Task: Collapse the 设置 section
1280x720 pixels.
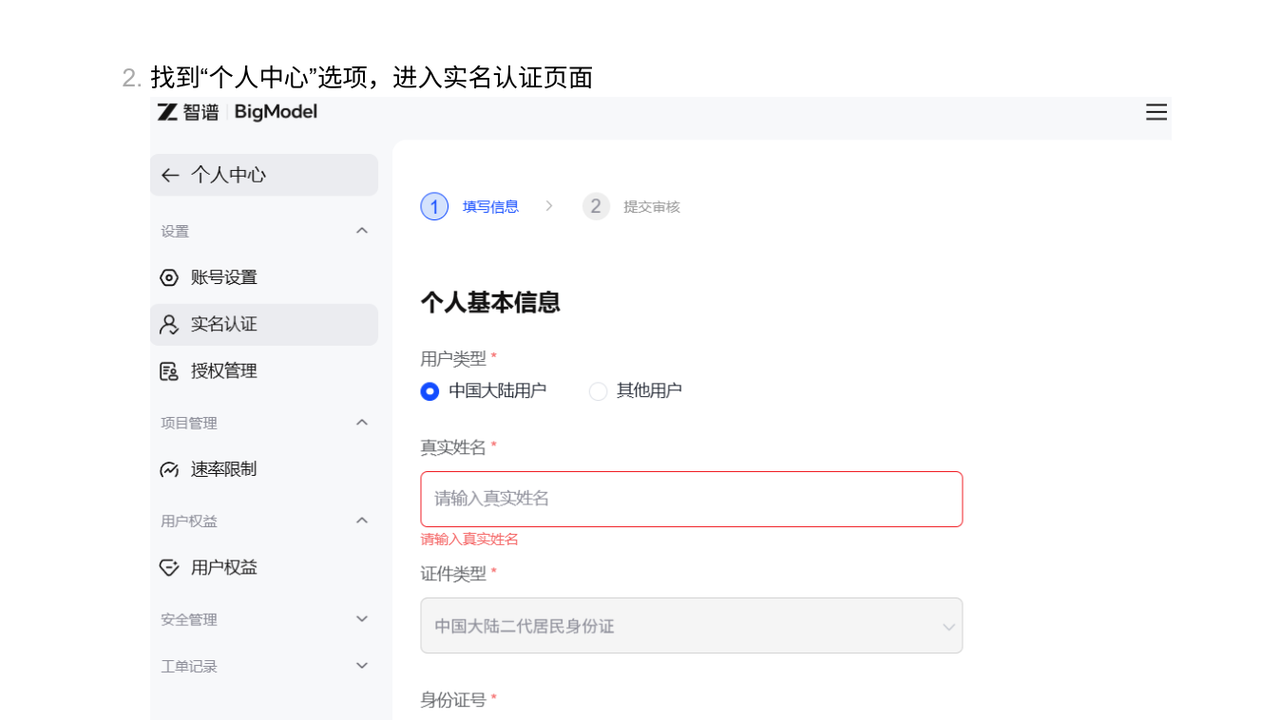Action: [x=362, y=230]
